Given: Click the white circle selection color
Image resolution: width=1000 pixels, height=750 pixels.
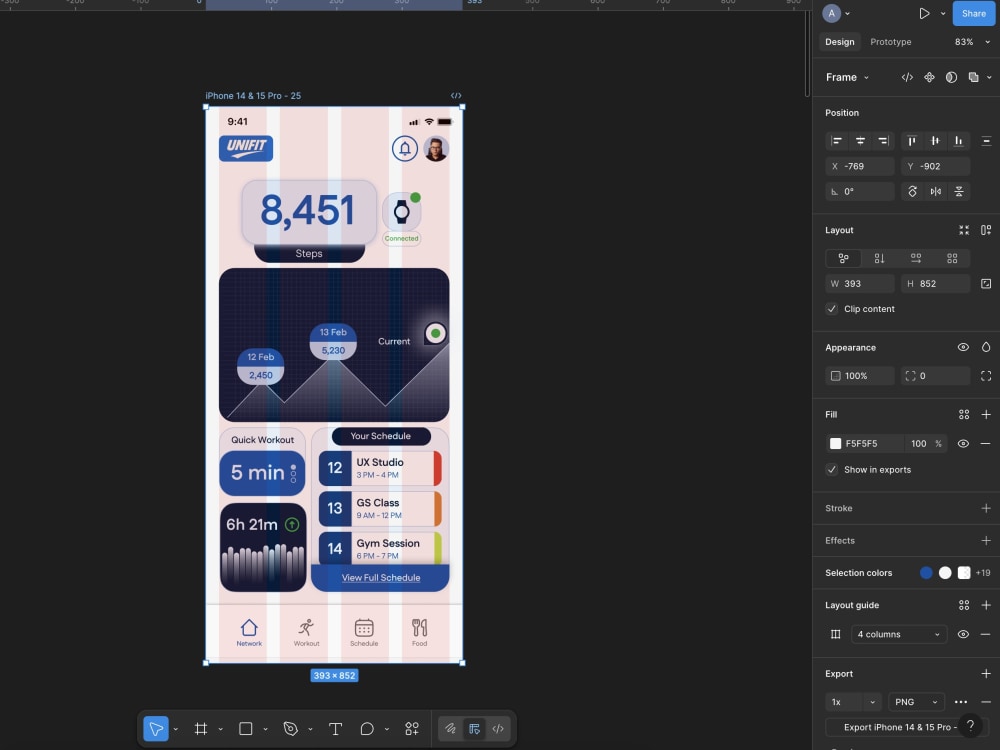Looking at the screenshot, I should tap(945, 573).
